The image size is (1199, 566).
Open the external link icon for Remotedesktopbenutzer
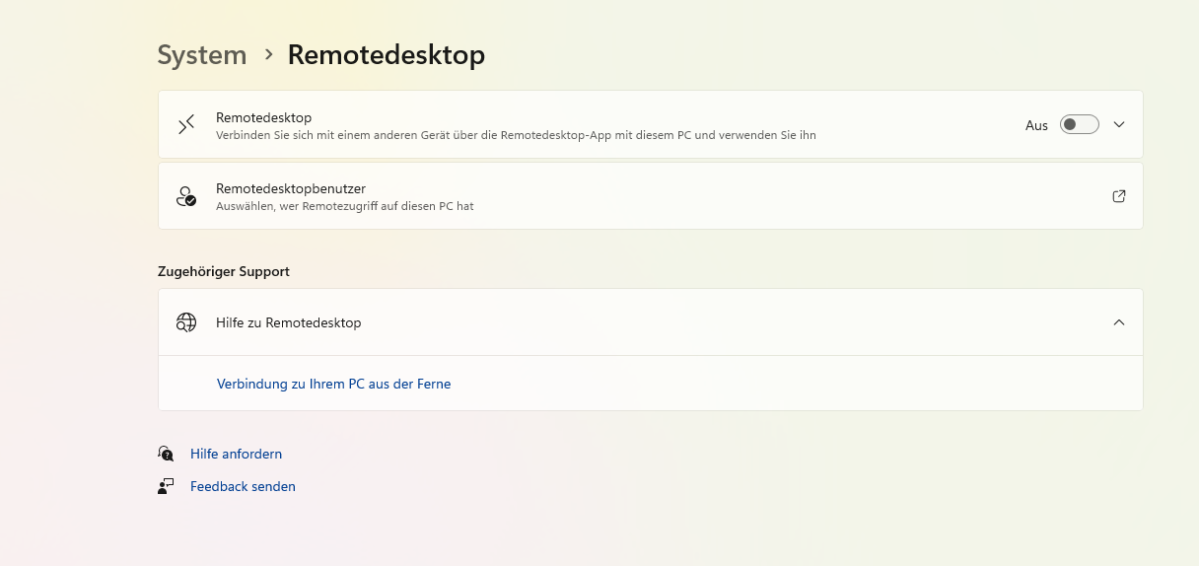click(x=1119, y=196)
